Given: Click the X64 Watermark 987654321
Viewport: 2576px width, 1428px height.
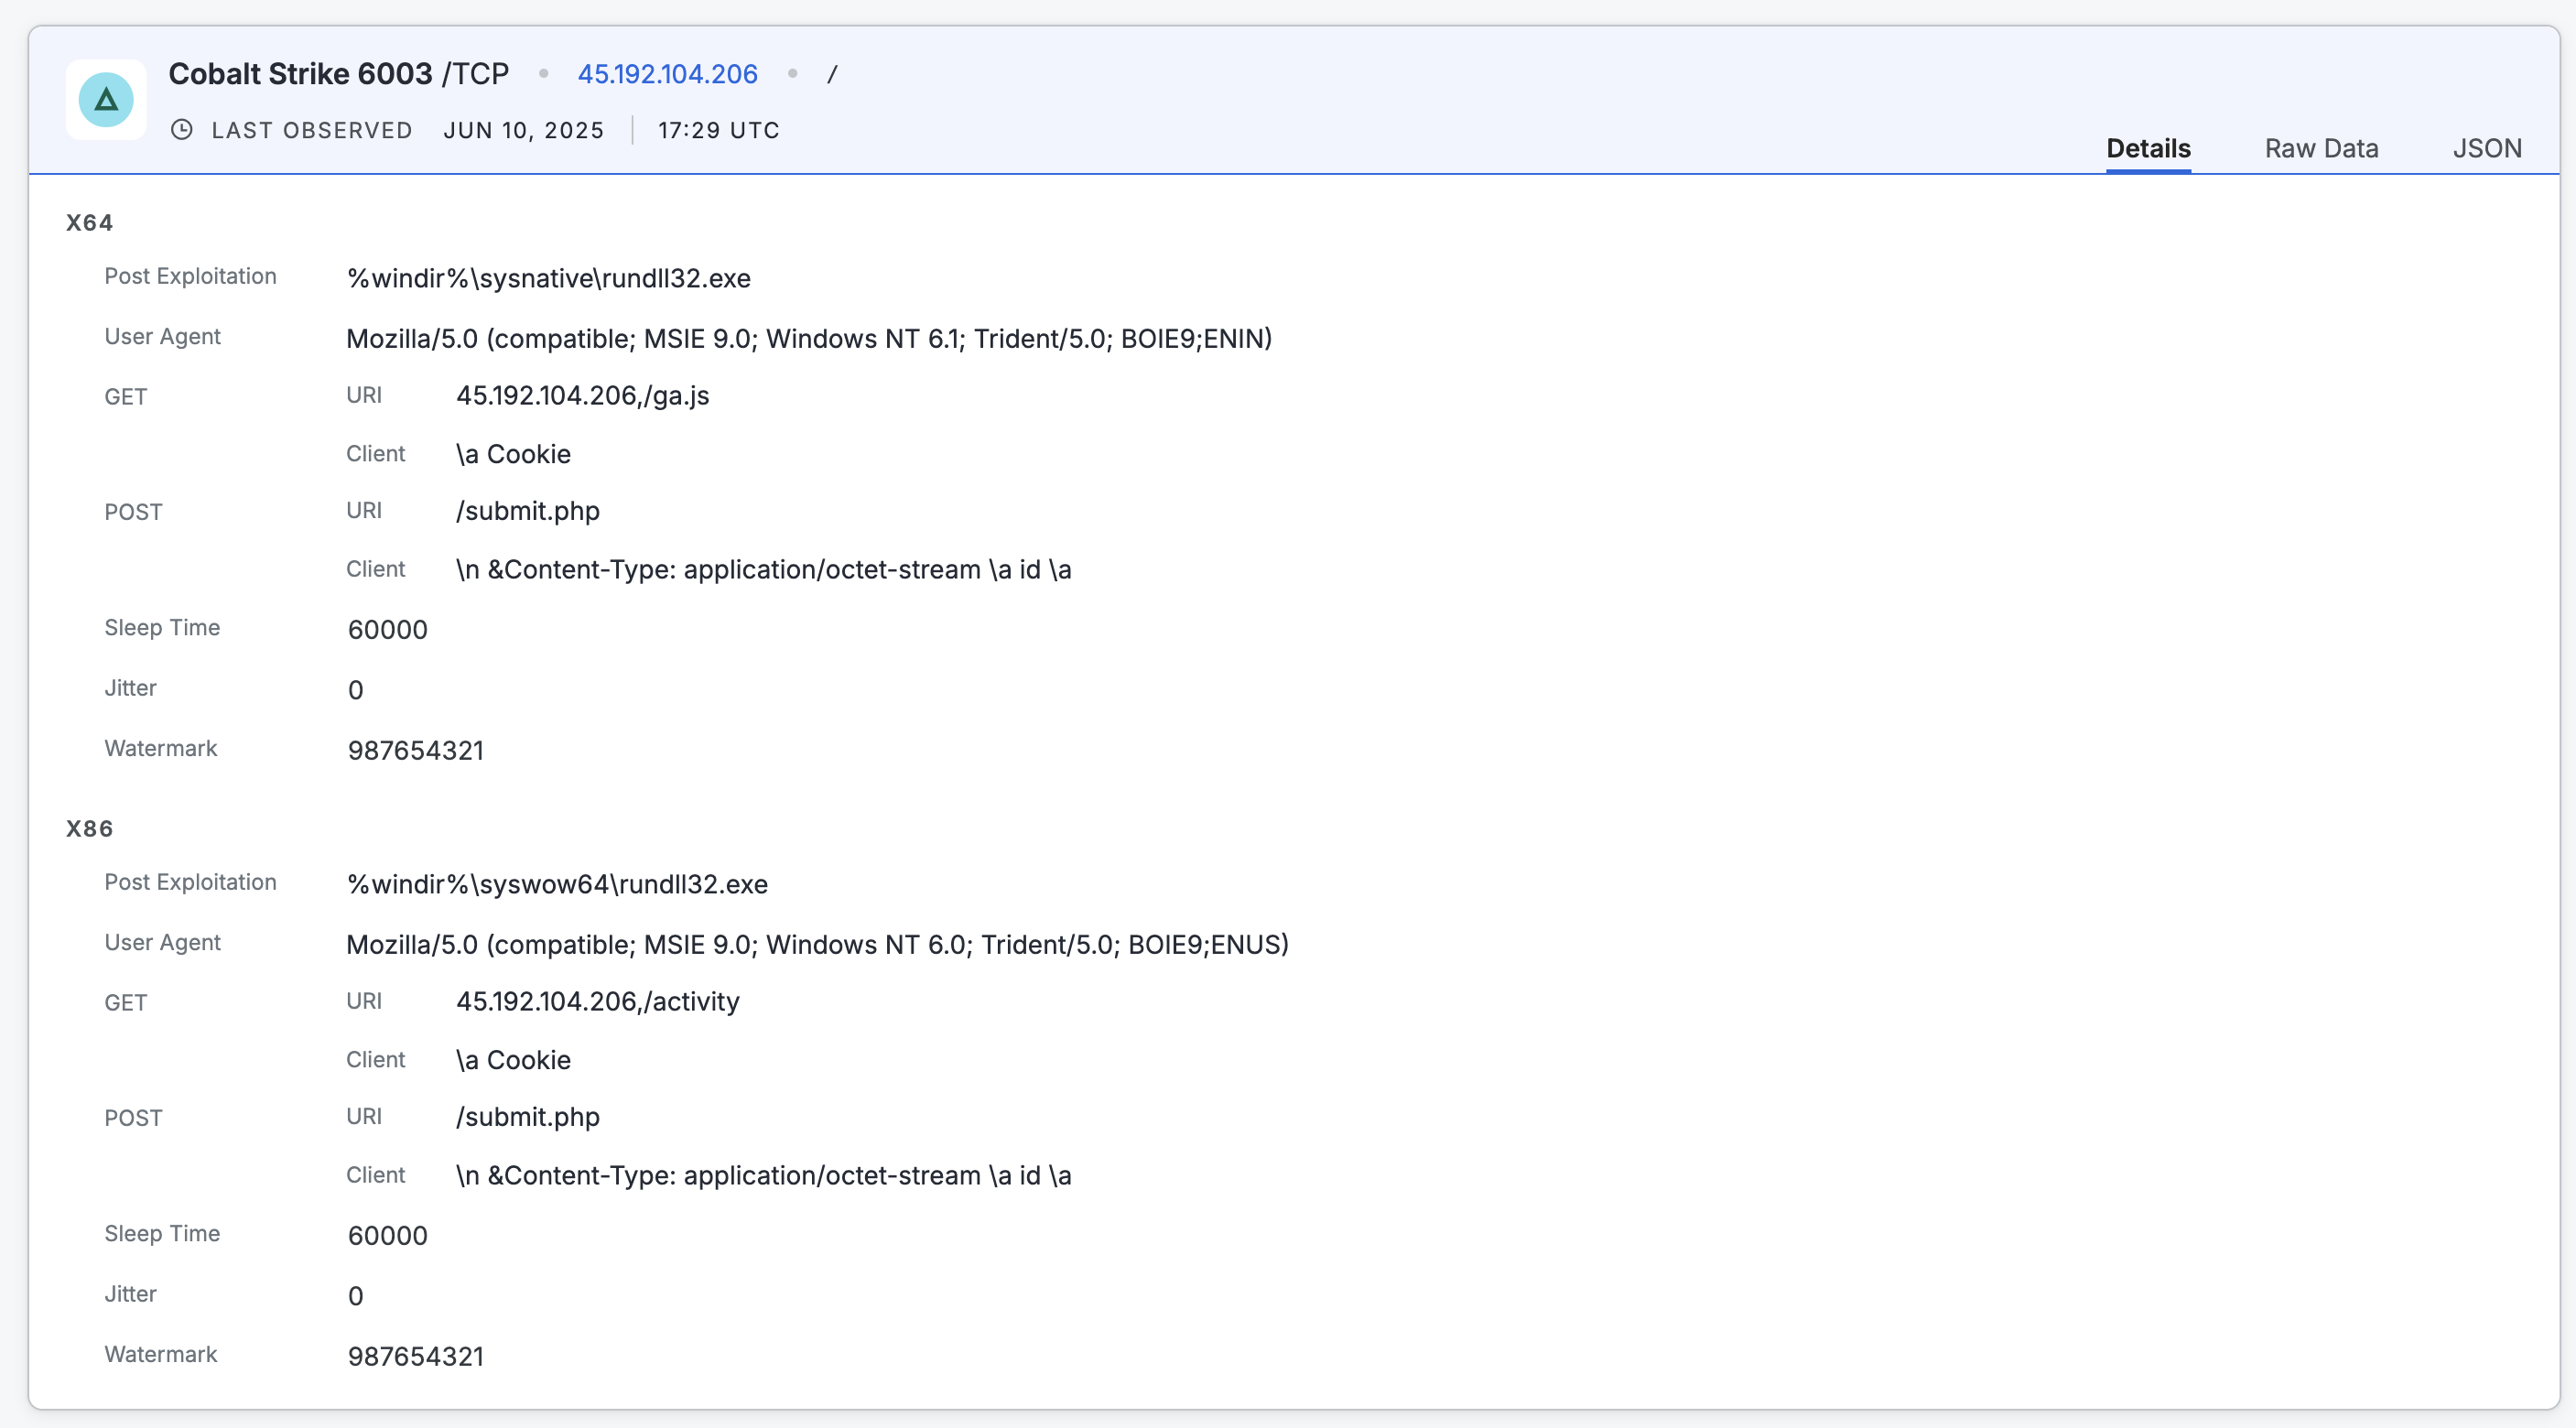Looking at the screenshot, I should 416,751.
